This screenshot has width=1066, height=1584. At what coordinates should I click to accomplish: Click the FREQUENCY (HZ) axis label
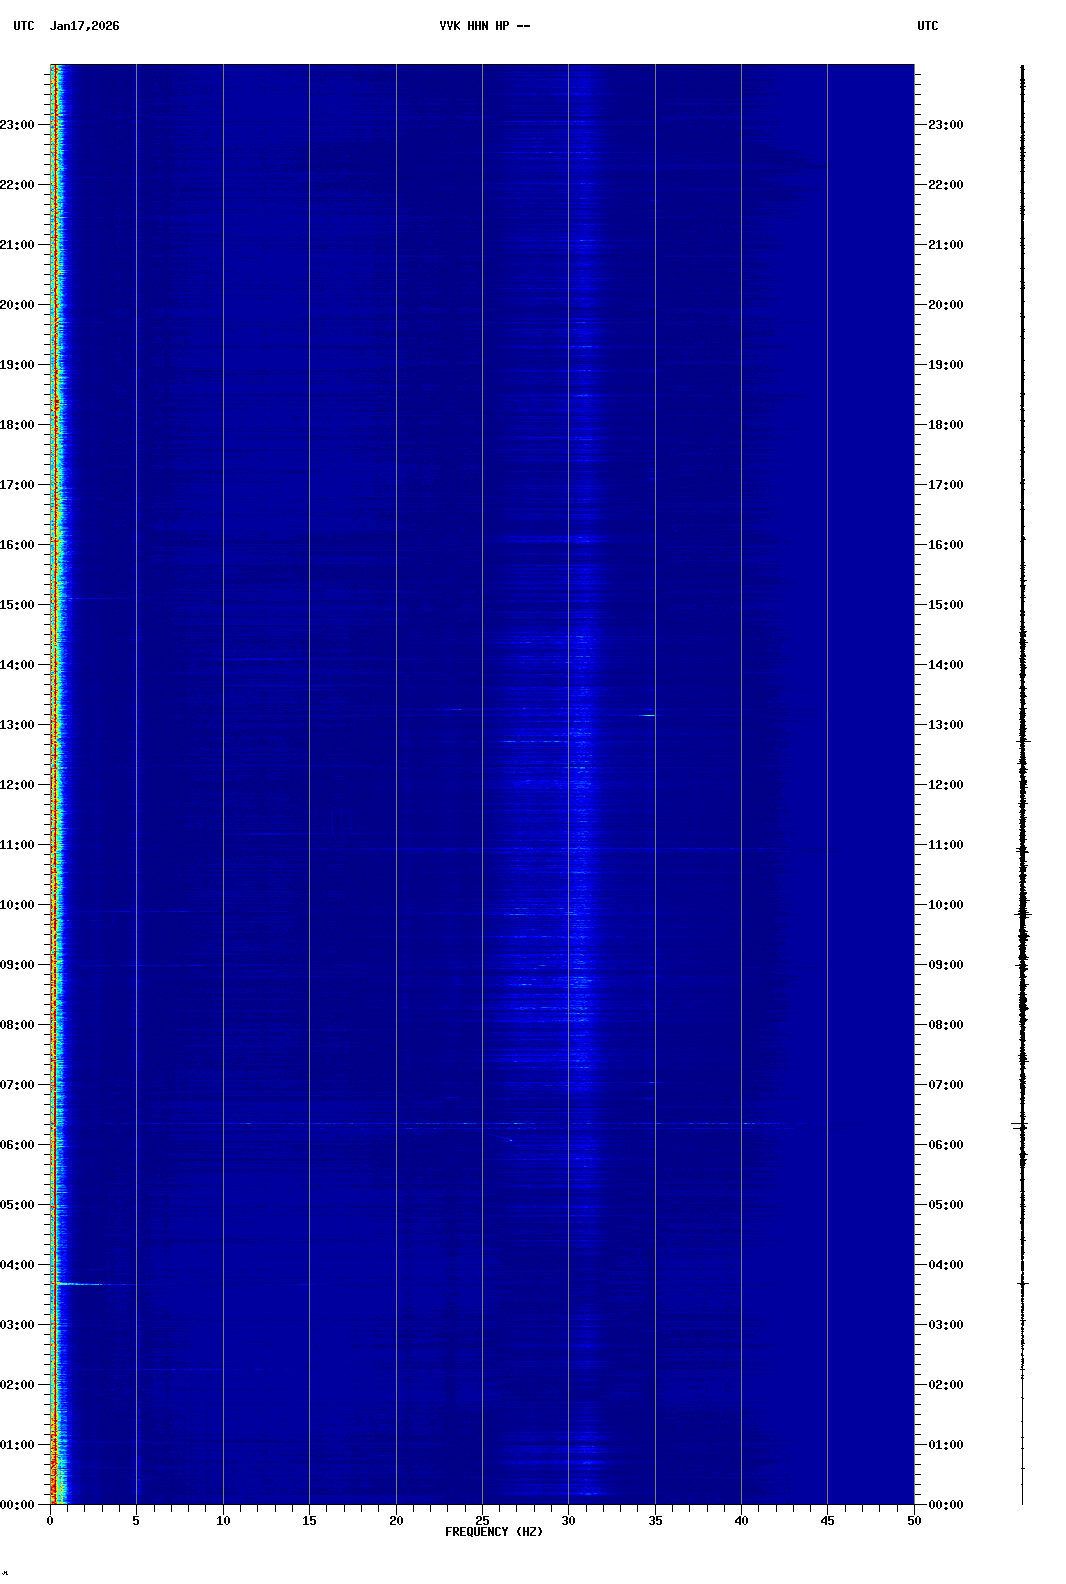coord(494,1532)
